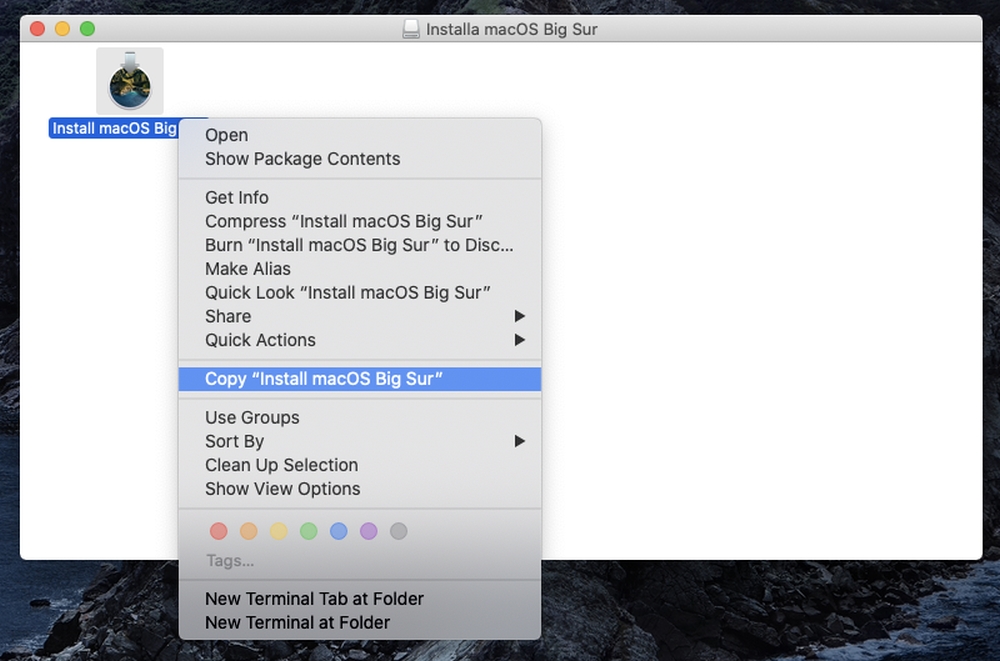Choose Open from the context menu
Viewport: 1000px width, 661px height.
tap(360, 135)
